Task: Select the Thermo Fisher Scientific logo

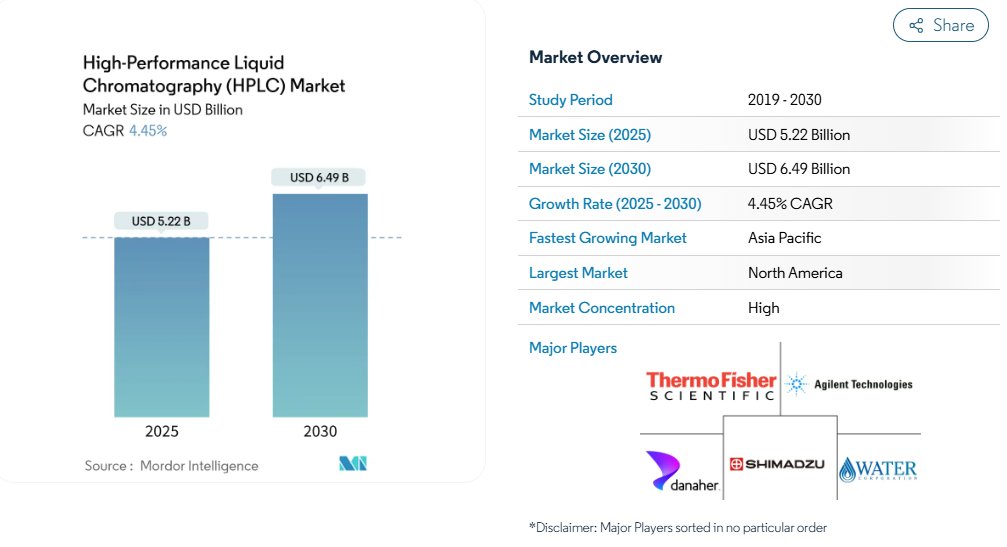Action: pos(711,386)
